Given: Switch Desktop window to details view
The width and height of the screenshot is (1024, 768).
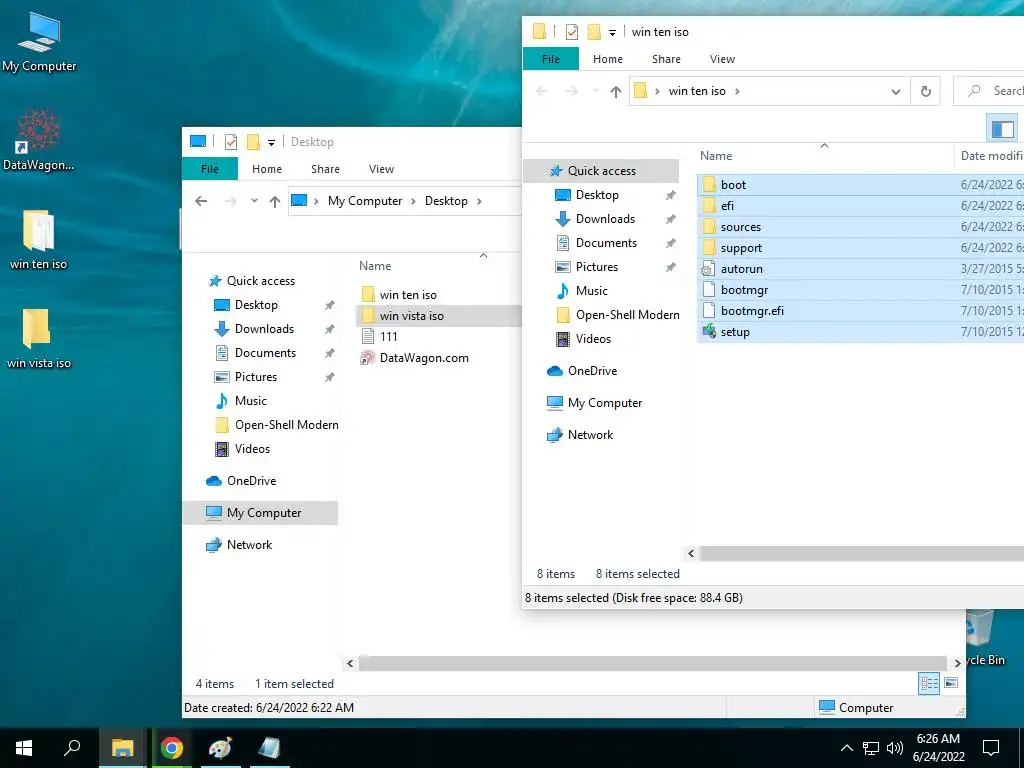Looking at the screenshot, I should (929, 683).
